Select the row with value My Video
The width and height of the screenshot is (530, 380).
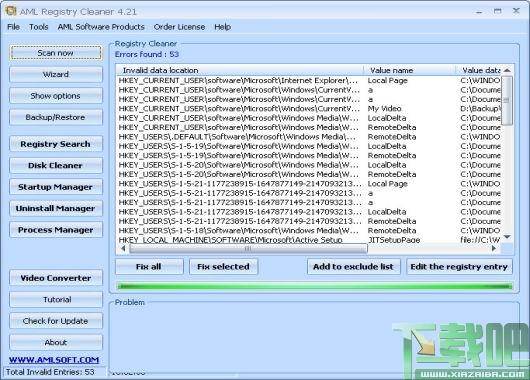pyautogui.click(x=309, y=109)
